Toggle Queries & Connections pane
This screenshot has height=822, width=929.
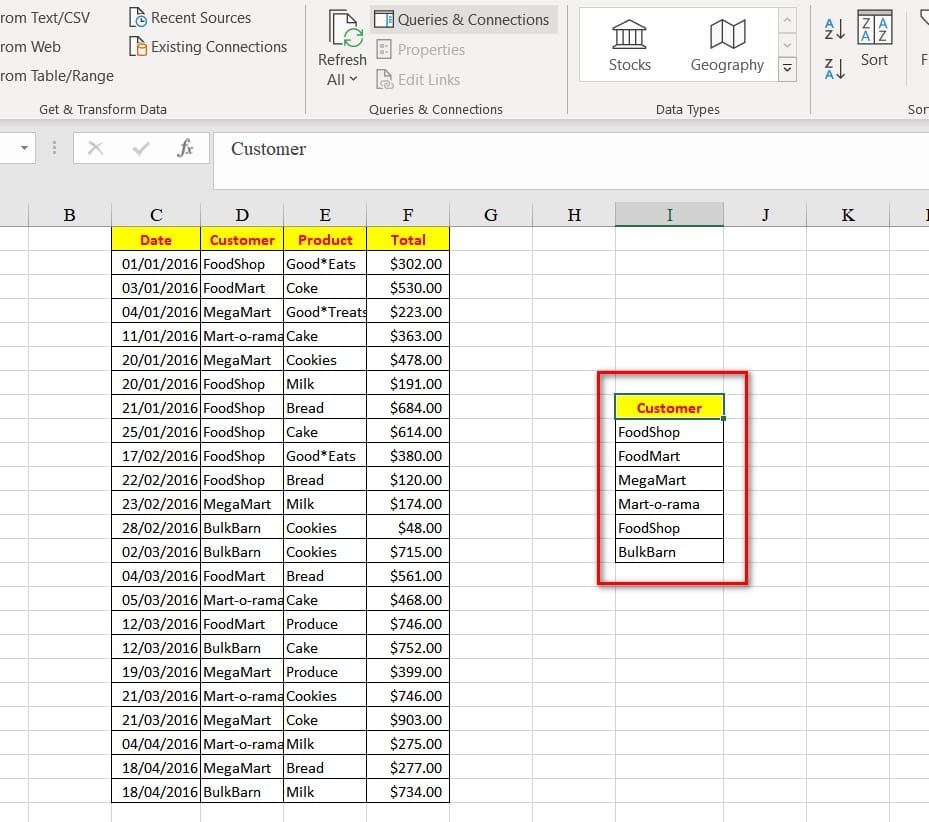[x=463, y=20]
